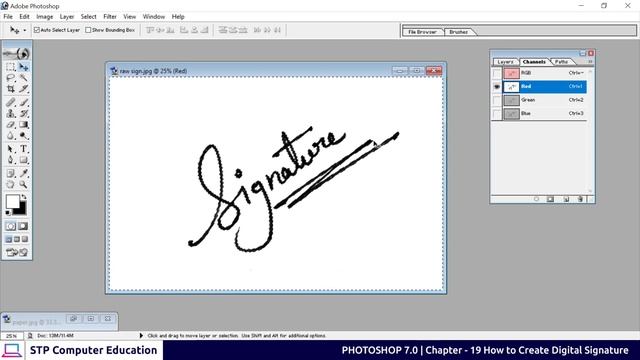
Task: Switch to the Layers tab
Action: tap(505, 62)
